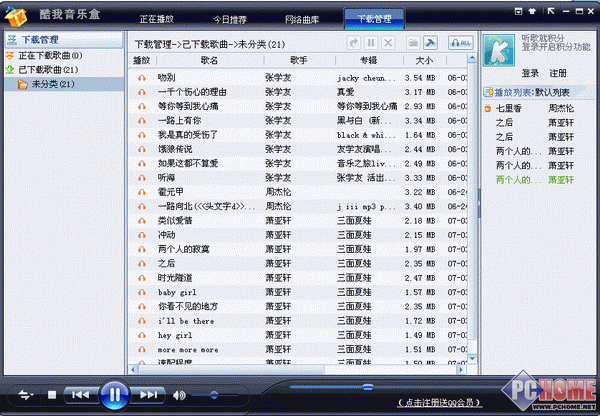Select 未分类 (21) folder in tree
The image size is (600, 416).
click(53, 84)
